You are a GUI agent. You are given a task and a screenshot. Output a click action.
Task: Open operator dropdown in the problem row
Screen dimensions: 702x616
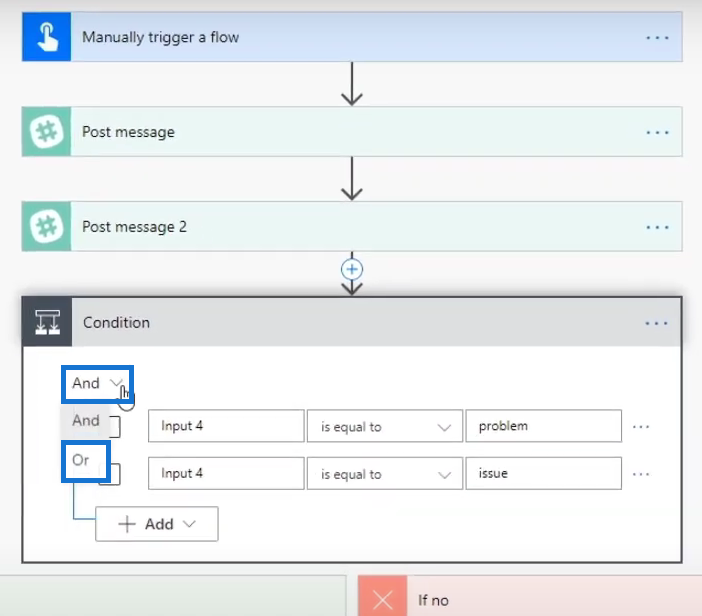pyautogui.click(x=385, y=426)
